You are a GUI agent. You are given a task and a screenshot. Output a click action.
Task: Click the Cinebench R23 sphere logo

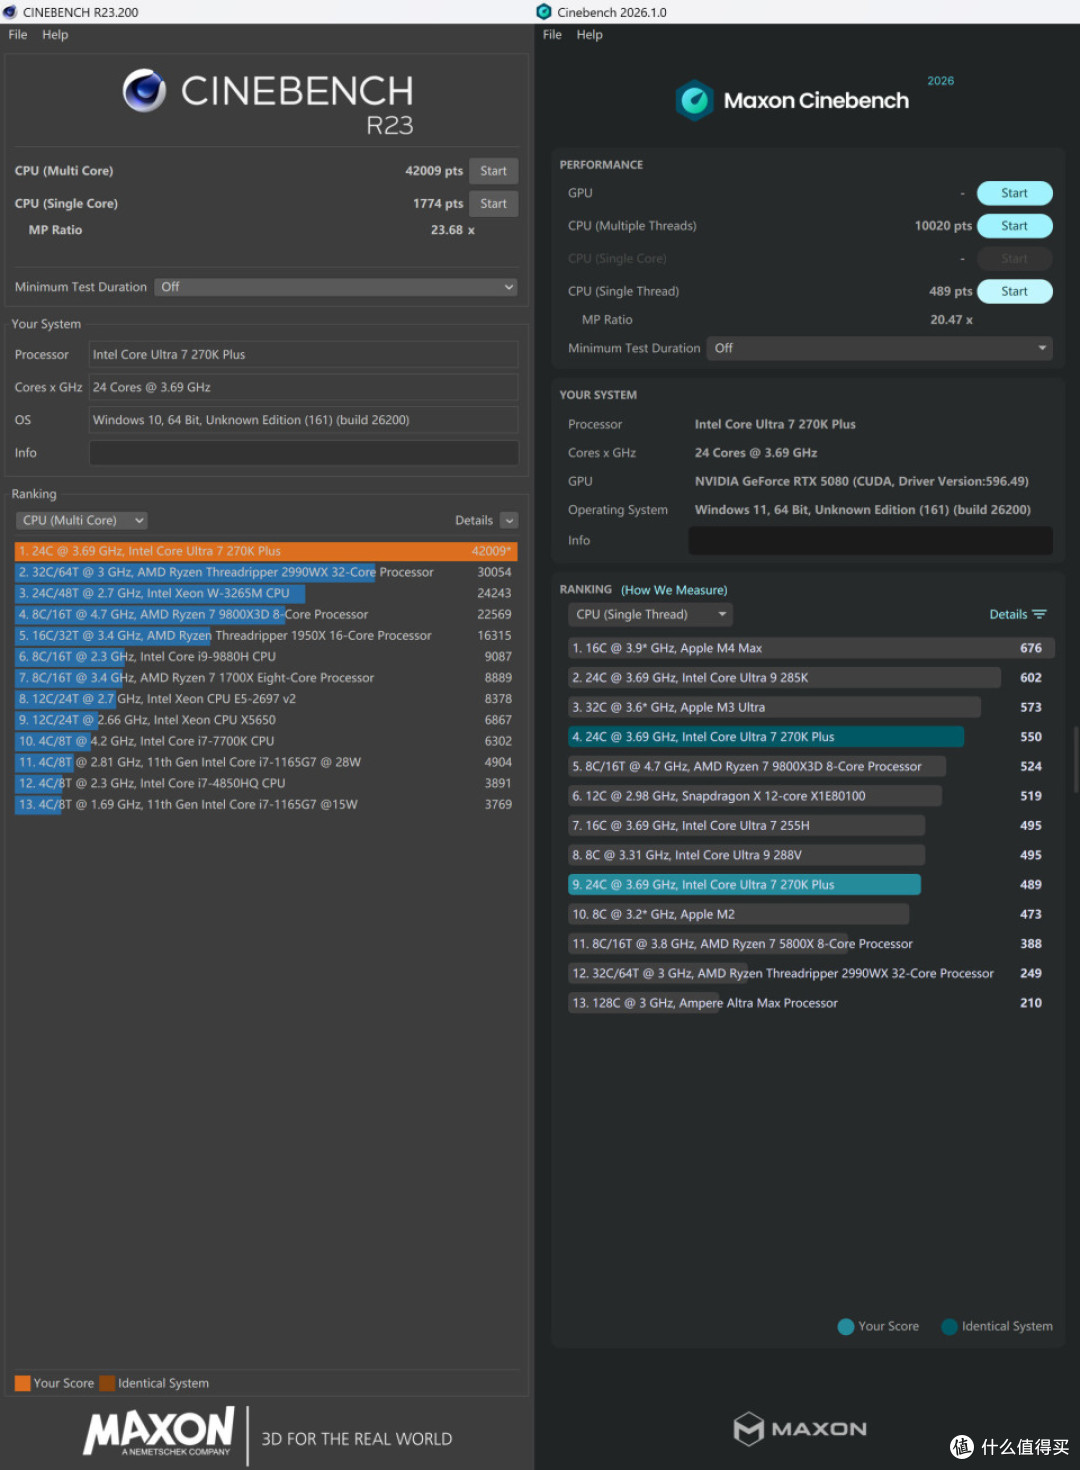(144, 91)
